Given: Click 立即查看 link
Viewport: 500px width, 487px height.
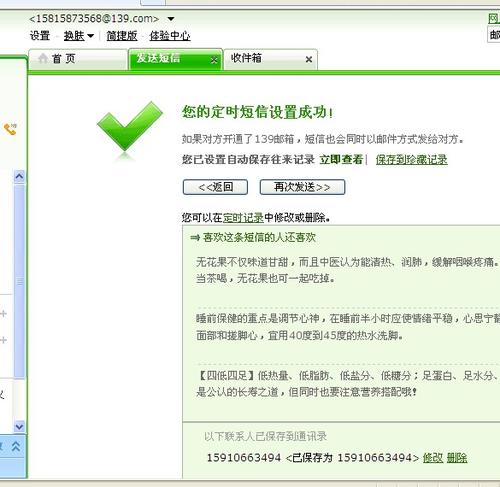Looking at the screenshot, I should 341,159.
